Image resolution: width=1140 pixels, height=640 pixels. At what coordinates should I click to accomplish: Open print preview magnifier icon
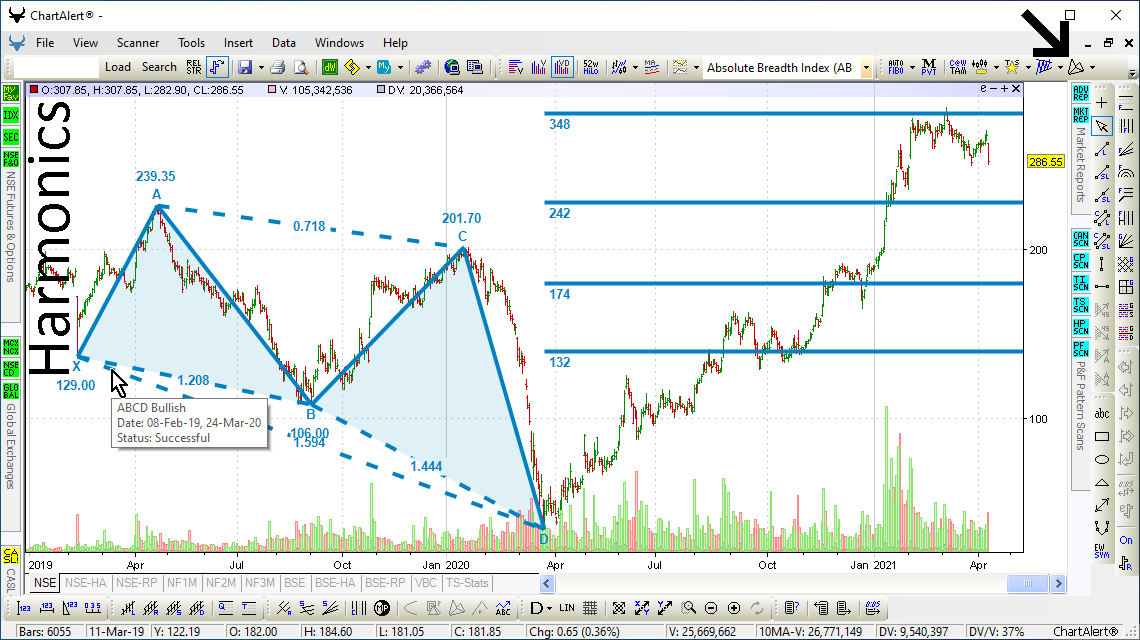click(301, 68)
